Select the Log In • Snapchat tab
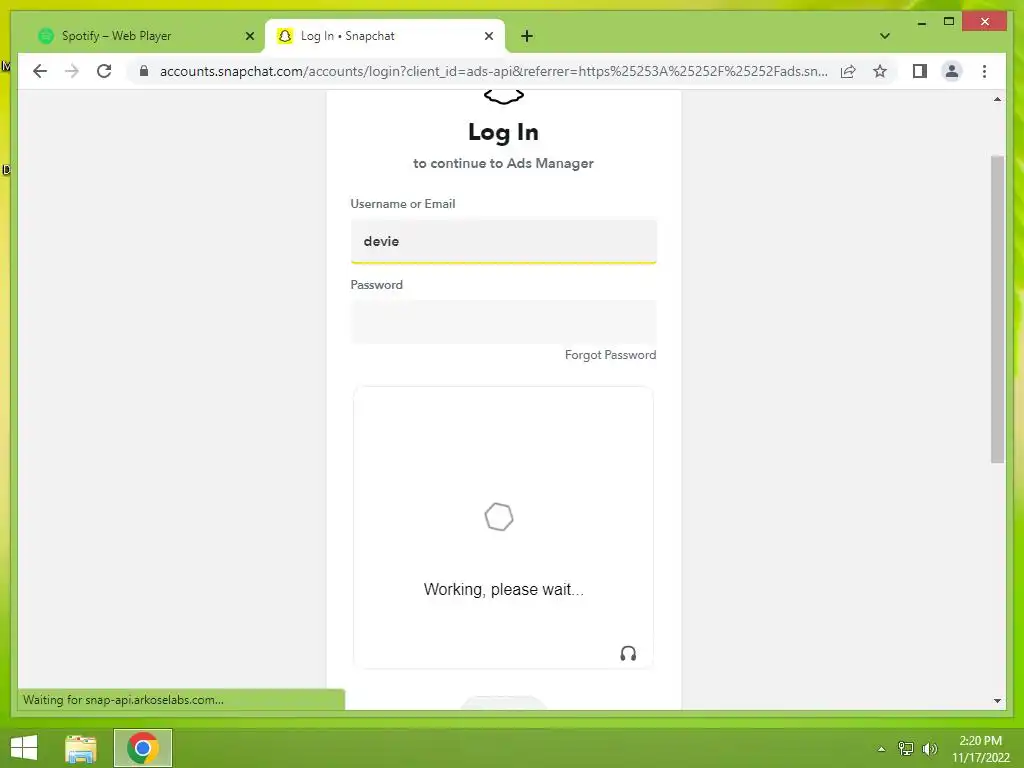The width and height of the screenshot is (1024, 768). tap(385, 36)
